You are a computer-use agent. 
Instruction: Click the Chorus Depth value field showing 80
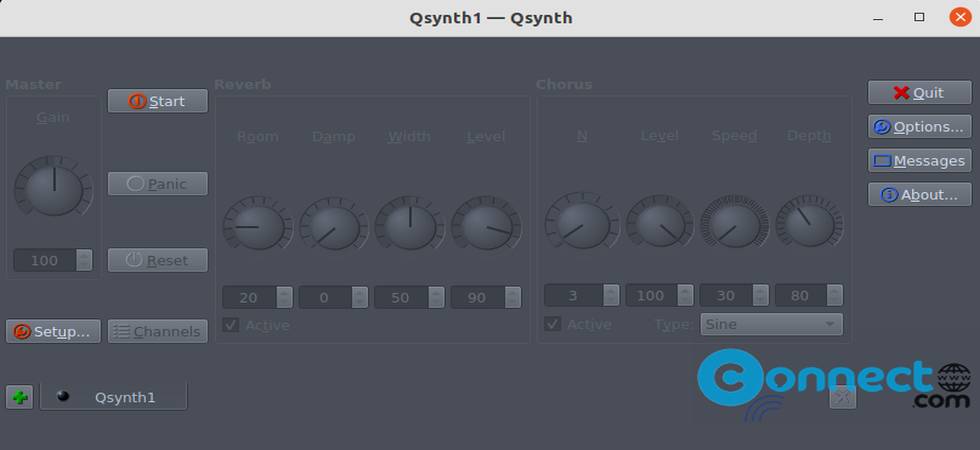[801, 295]
